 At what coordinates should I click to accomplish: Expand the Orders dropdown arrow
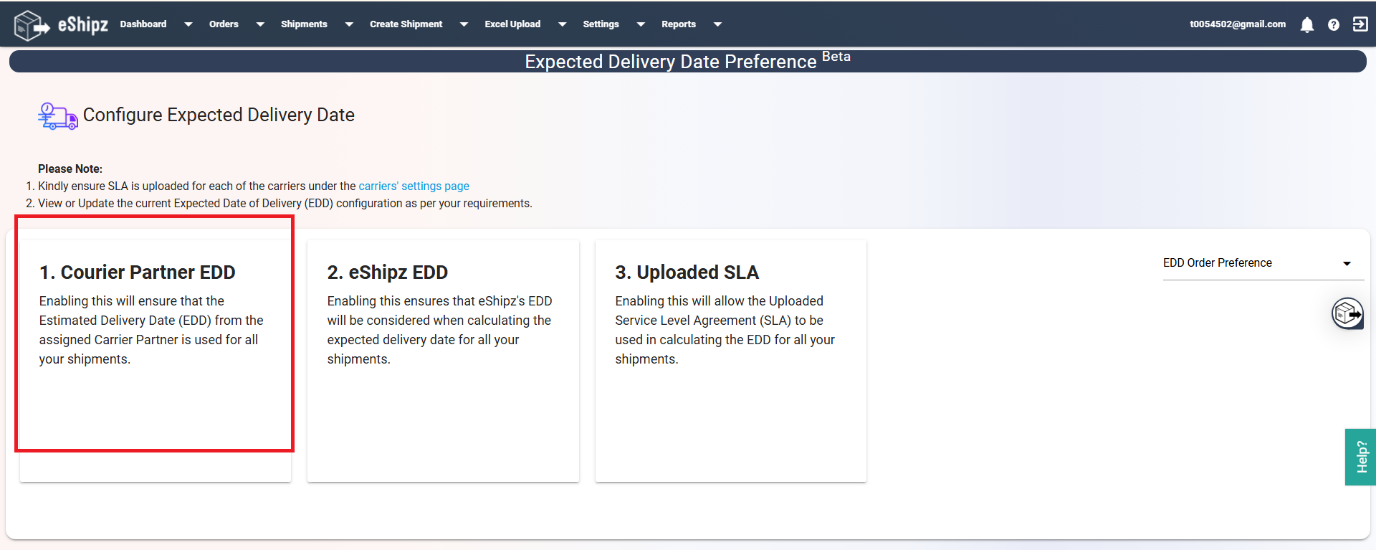click(x=260, y=25)
